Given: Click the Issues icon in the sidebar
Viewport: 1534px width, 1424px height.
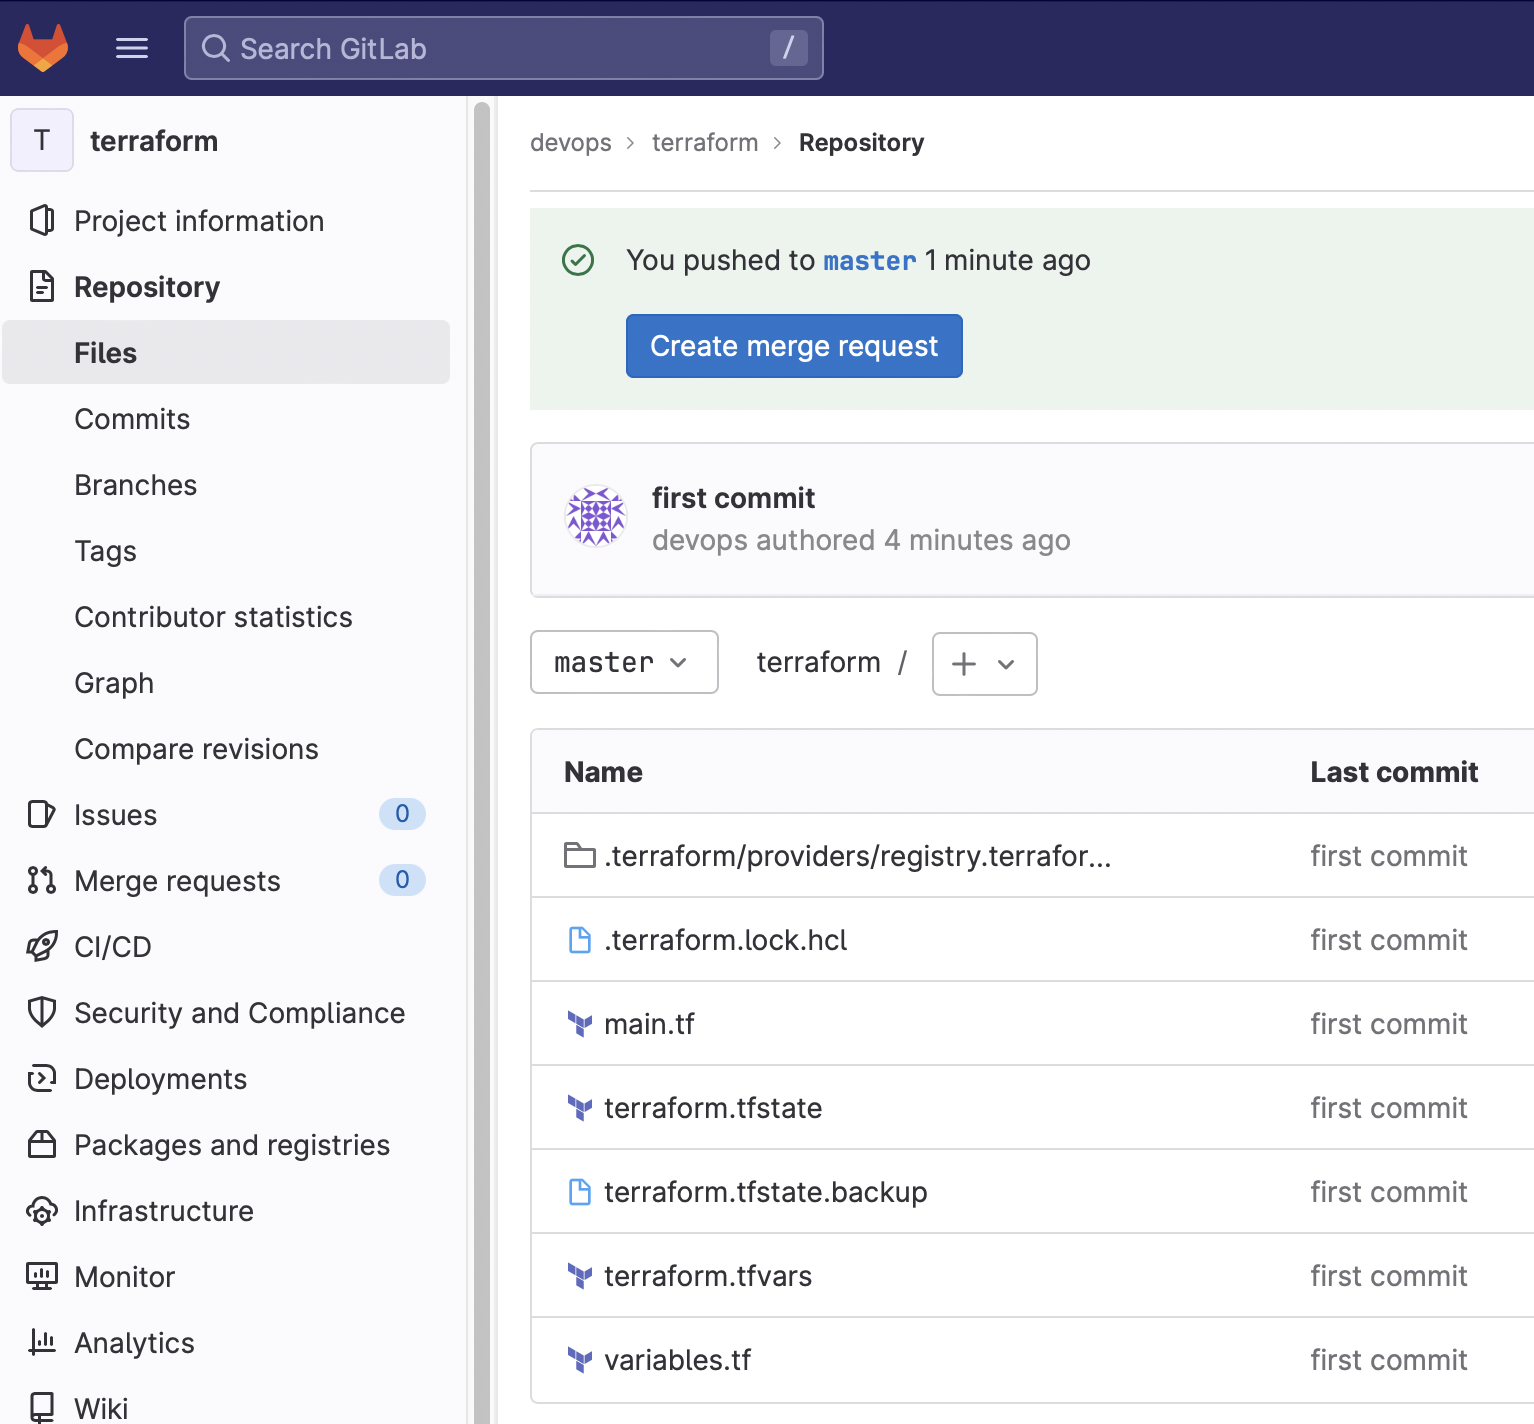Looking at the screenshot, I should 41,814.
